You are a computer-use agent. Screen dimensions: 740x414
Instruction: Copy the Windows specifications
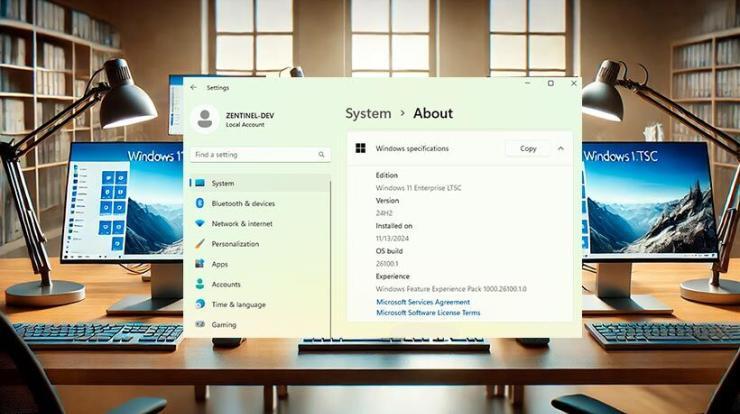pos(528,148)
